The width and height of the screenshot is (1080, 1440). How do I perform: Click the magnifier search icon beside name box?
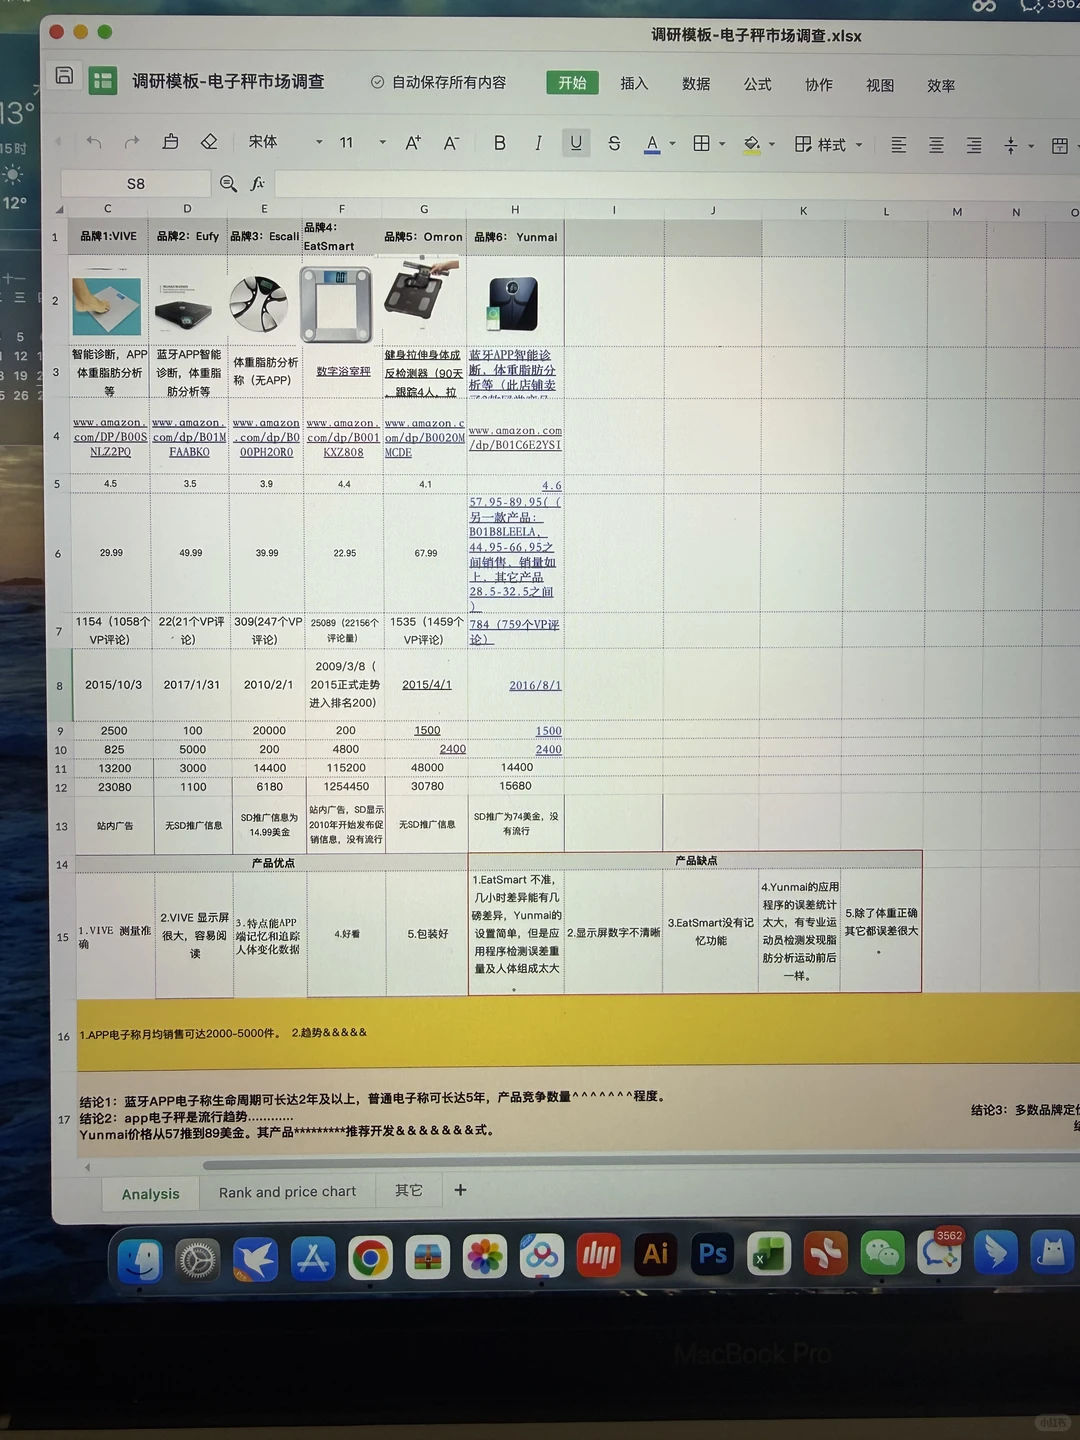click(x=228, y=183)
